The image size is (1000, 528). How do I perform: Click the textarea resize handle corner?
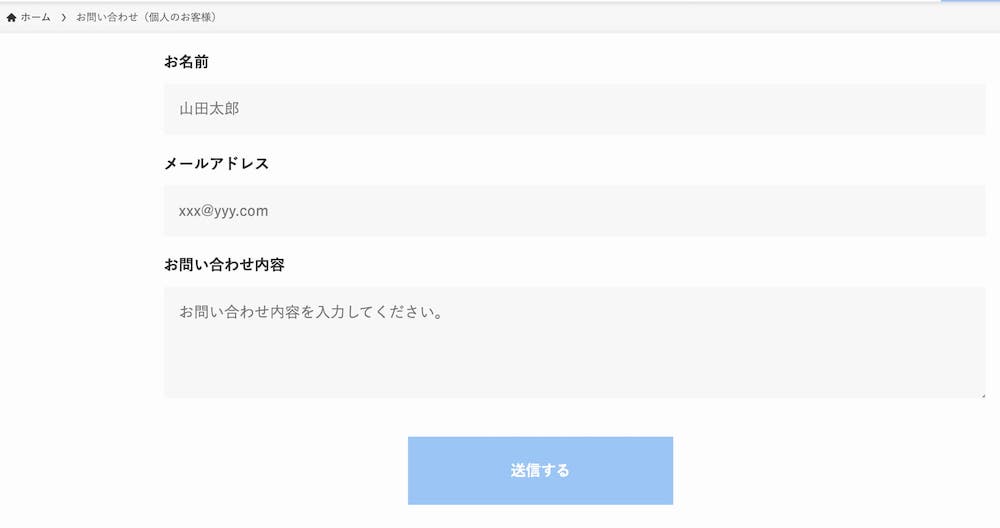(x=982, y=395)
